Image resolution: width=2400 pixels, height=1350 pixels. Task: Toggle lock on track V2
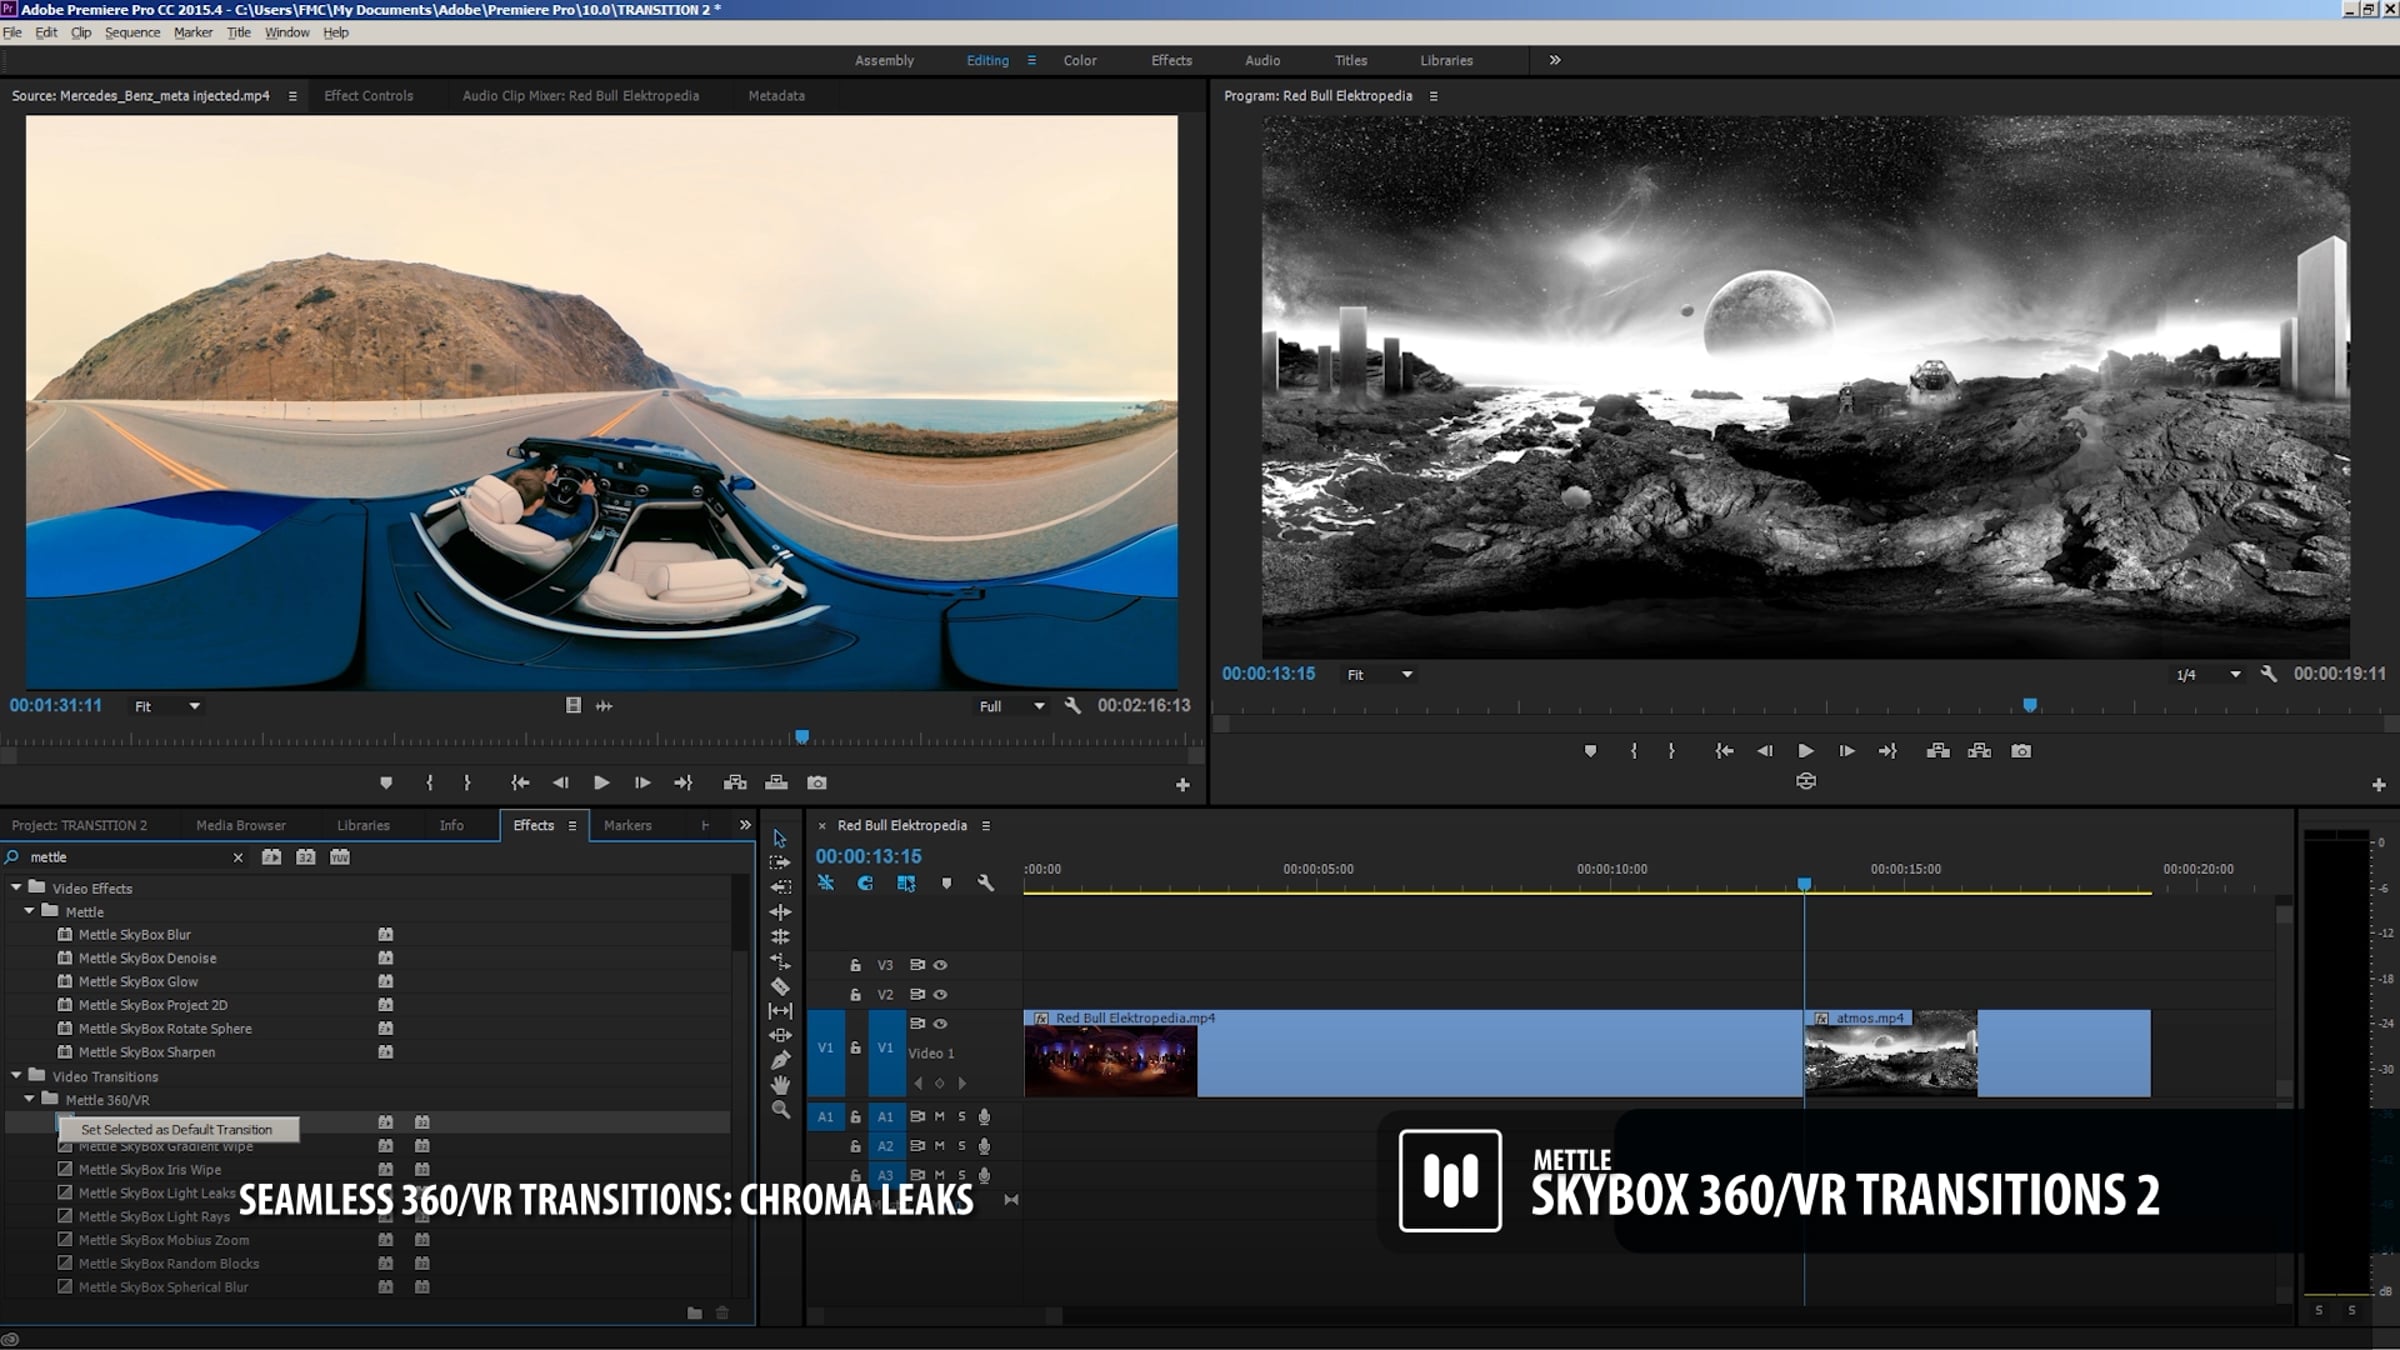[855, 994]
